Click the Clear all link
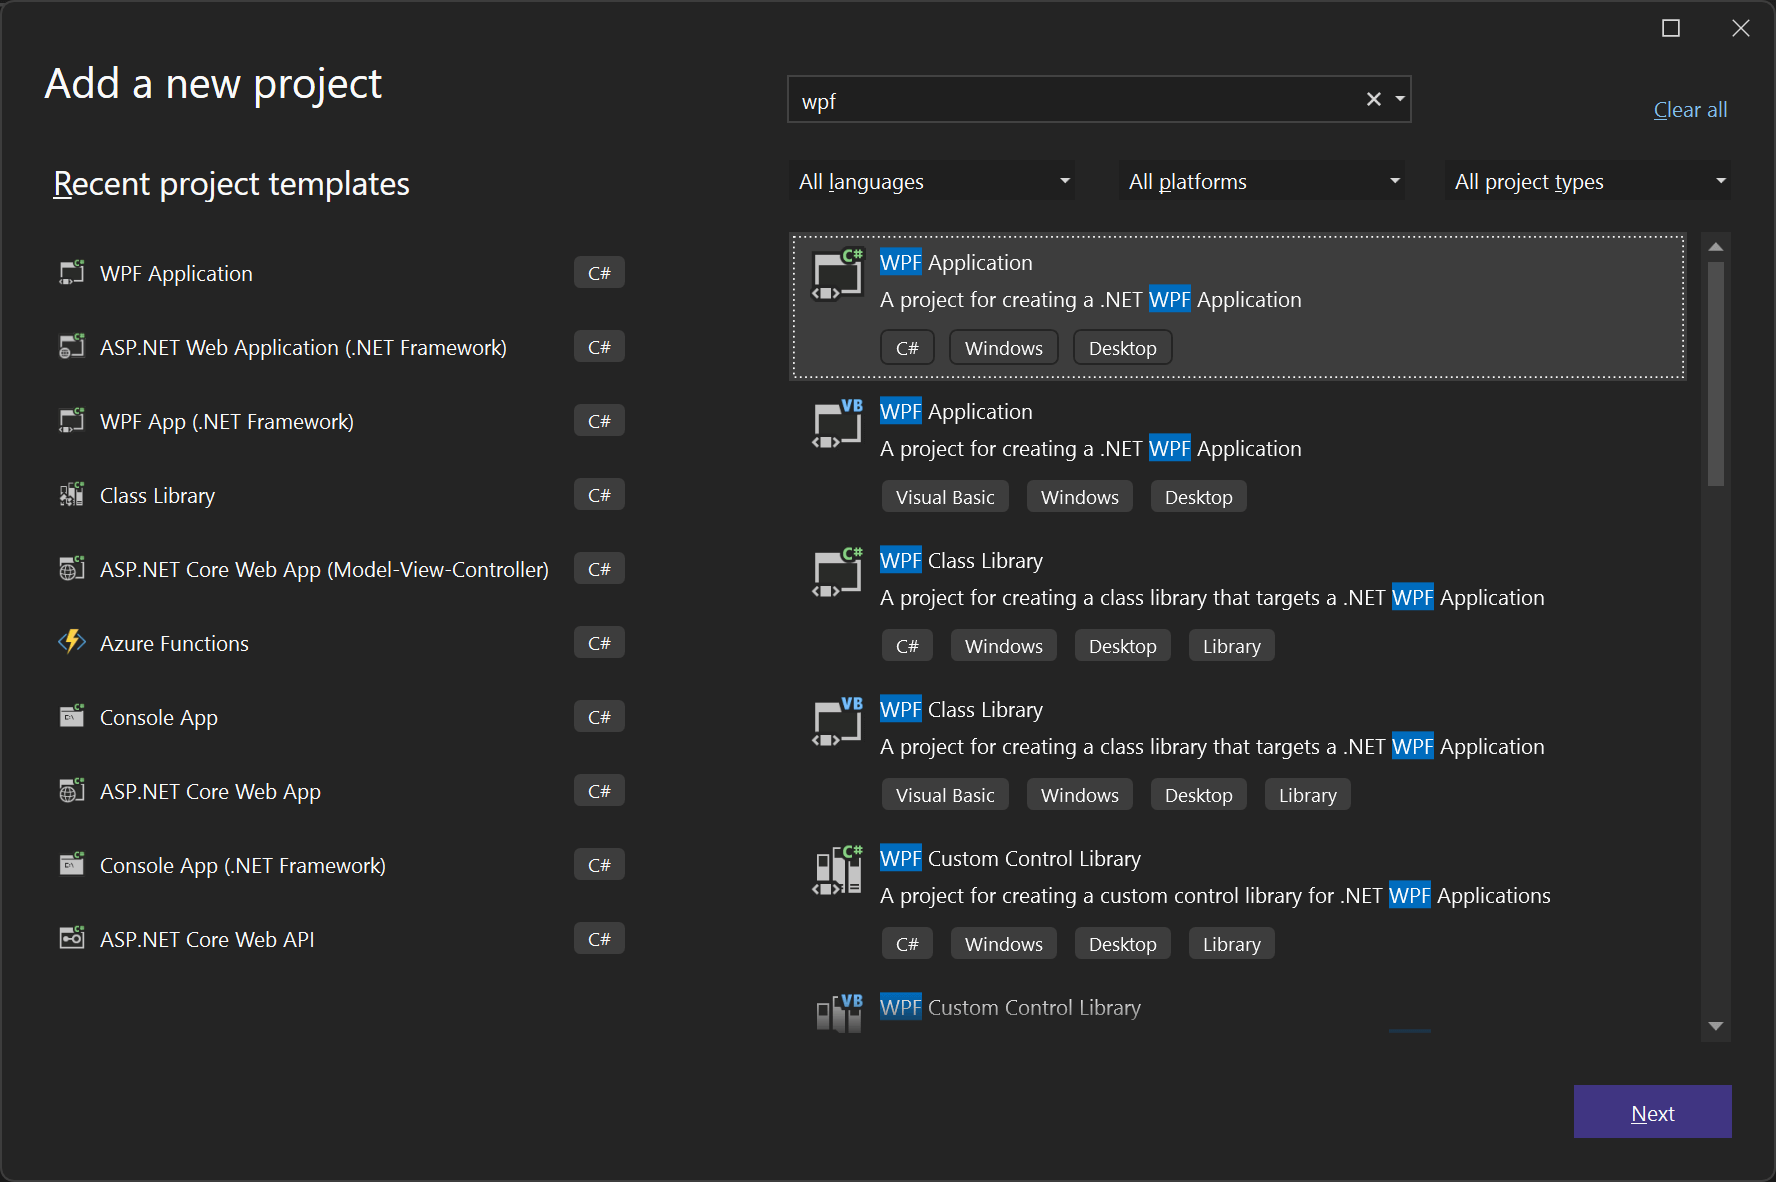Viewport: 1776px width, 1182px height. [1689, 109]
